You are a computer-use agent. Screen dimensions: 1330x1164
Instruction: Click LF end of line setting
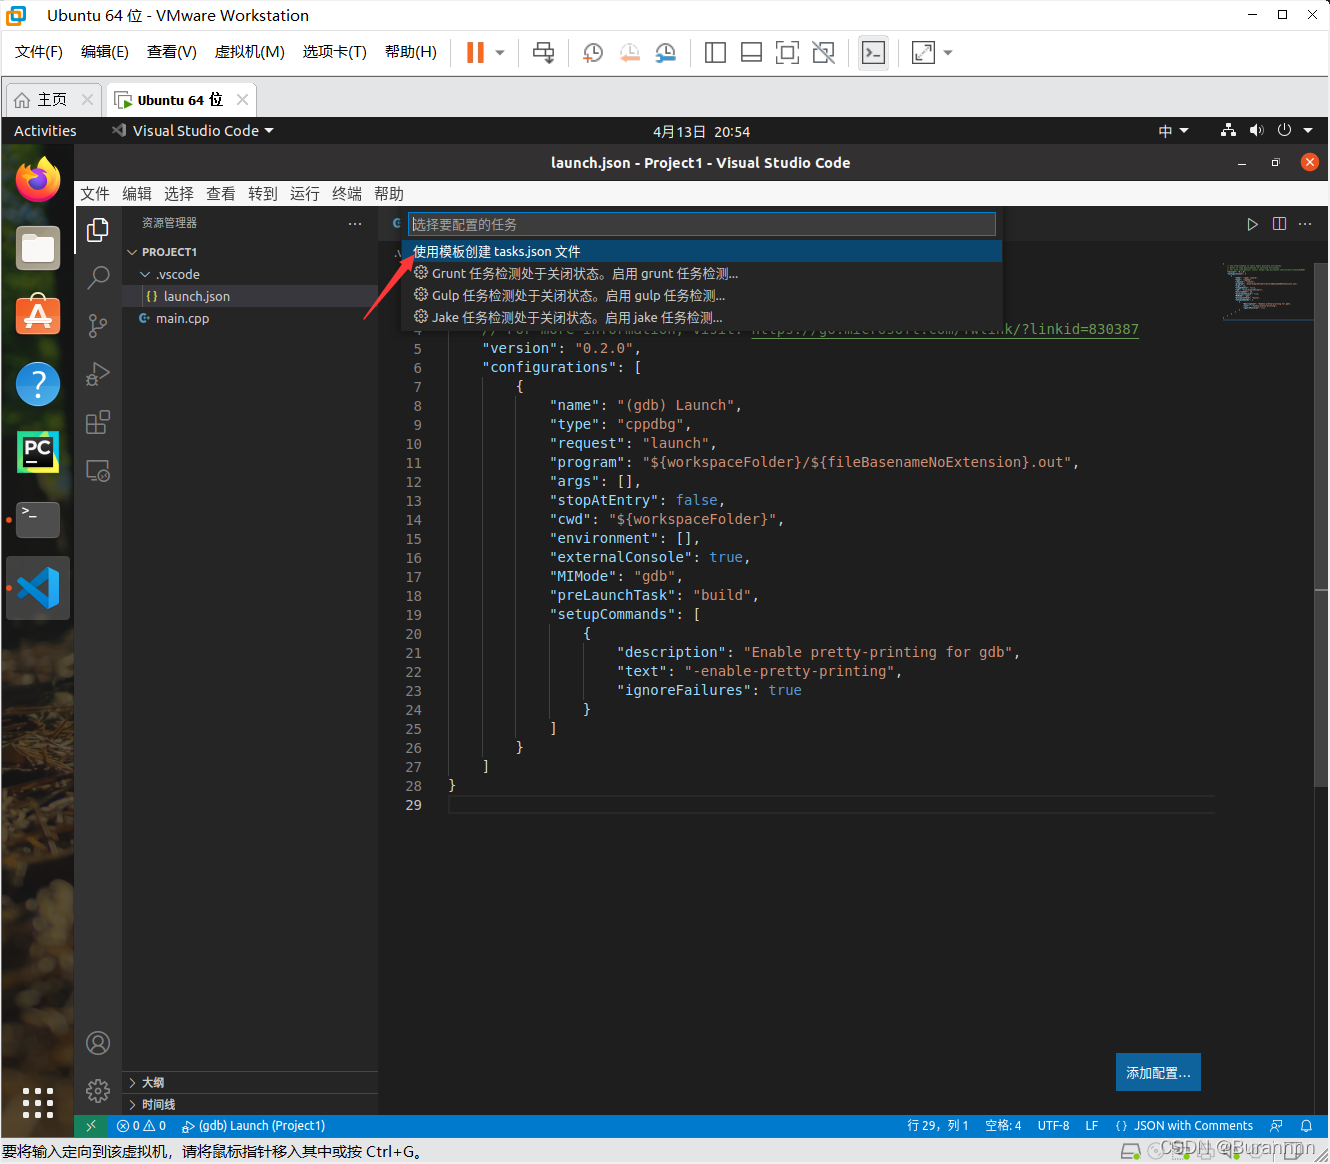click(1092, 1126)
